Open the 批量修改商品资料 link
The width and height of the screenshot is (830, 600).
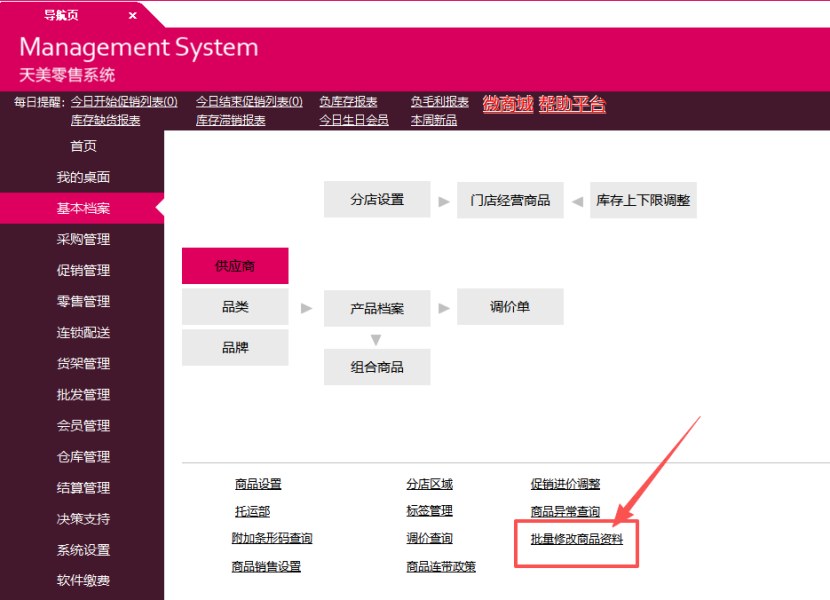click(x=577, y=539)
